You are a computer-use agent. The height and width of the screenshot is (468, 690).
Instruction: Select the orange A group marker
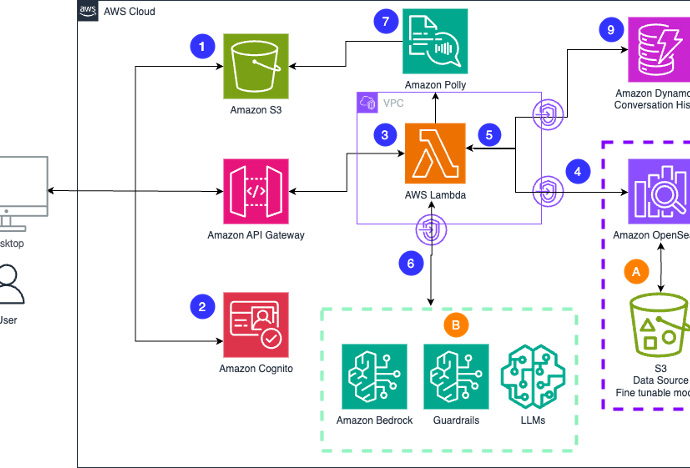[633, 270]
